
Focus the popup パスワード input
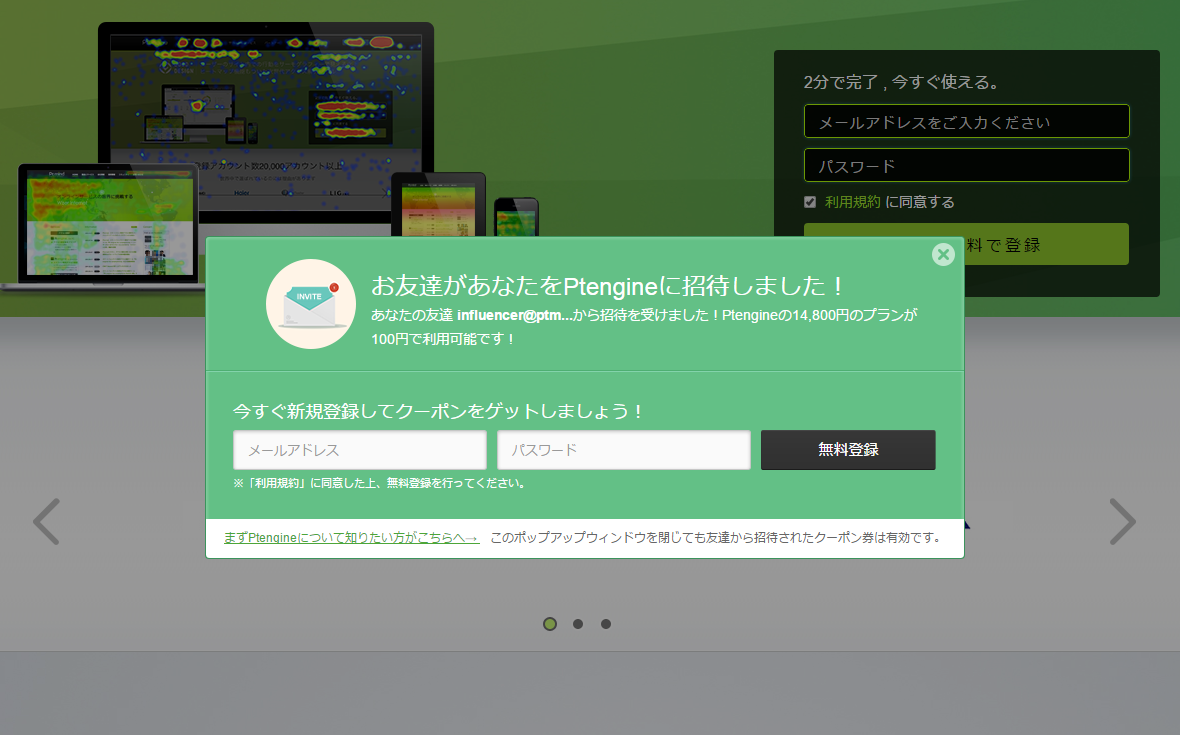624,450
